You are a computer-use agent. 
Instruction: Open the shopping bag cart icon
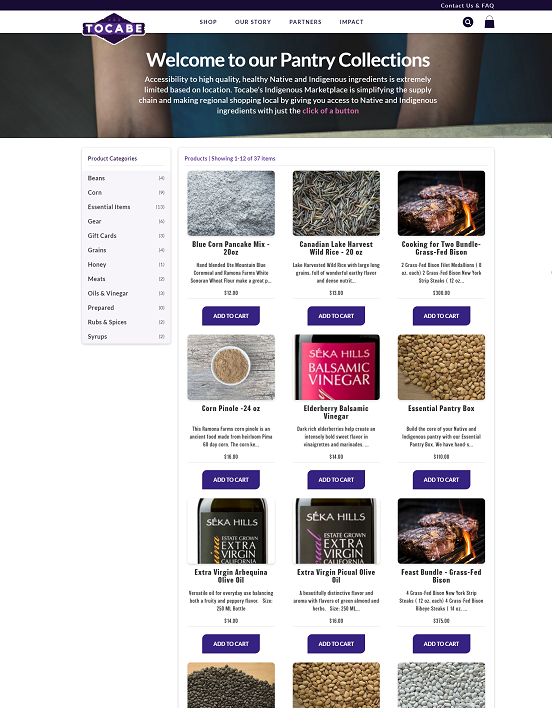pyautogui.click(x=489, y=22)
